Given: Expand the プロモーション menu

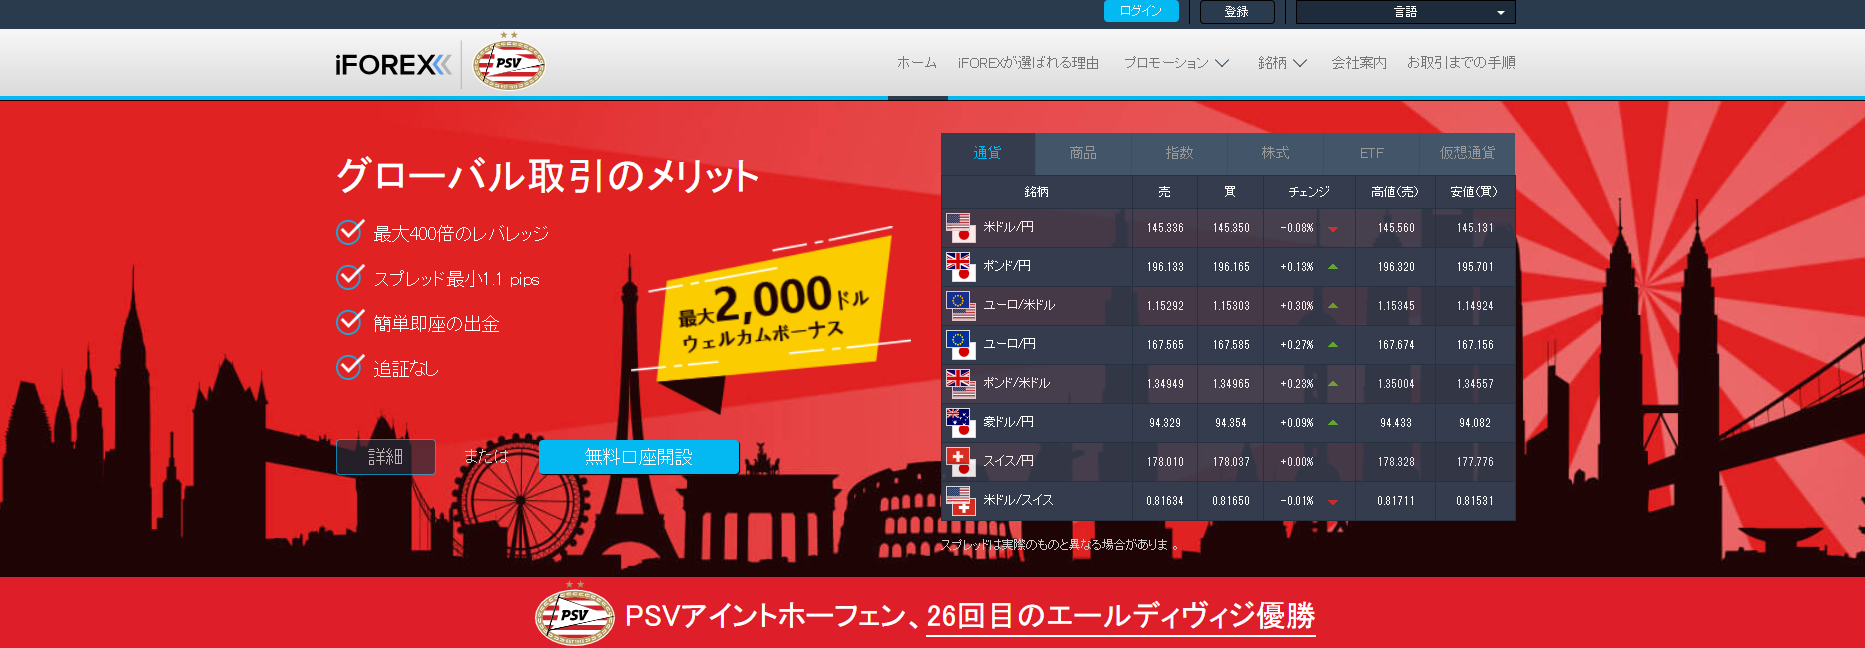Looking at the screenshot, I should pyautogui.click(x=1176, y=63).
